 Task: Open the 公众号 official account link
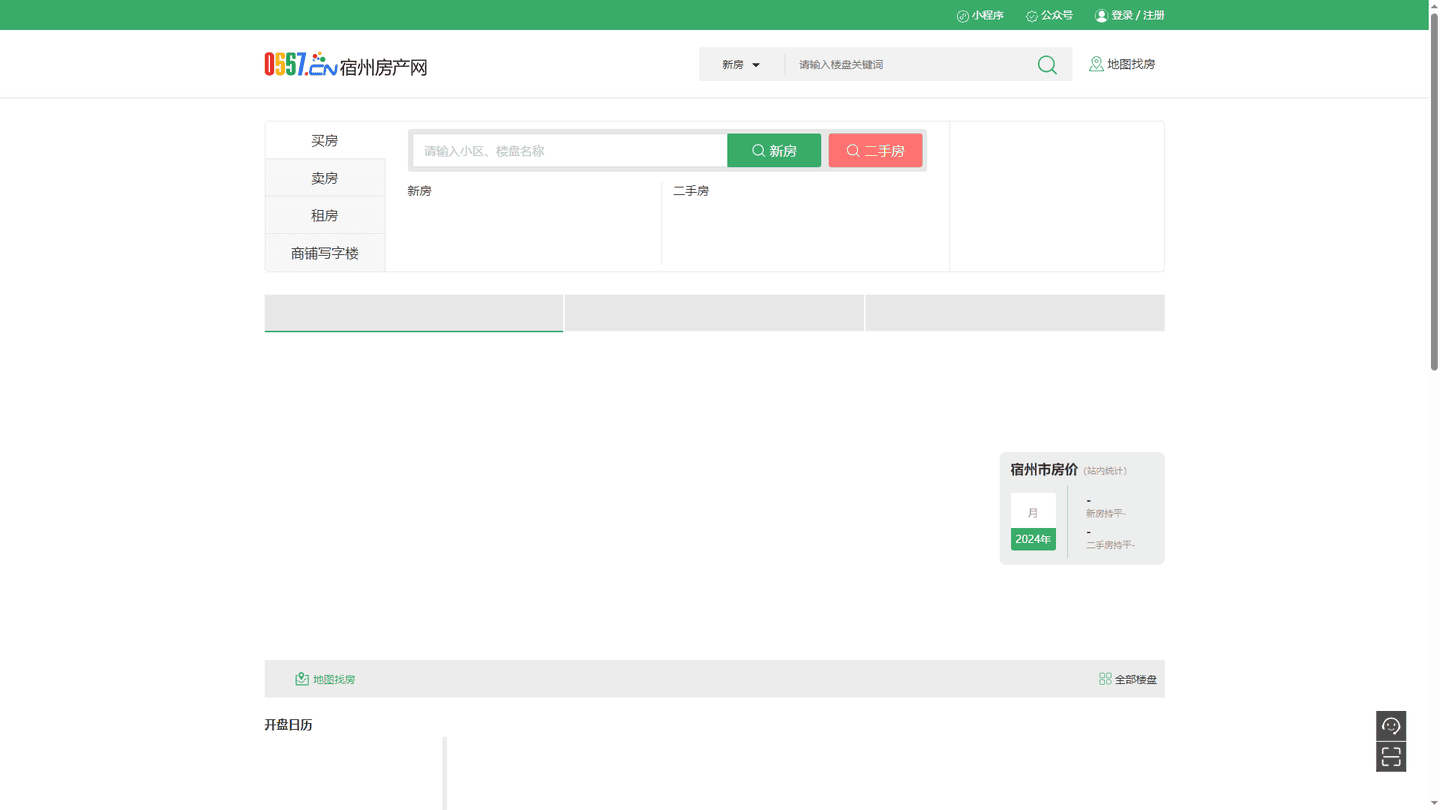[1049, 15]
